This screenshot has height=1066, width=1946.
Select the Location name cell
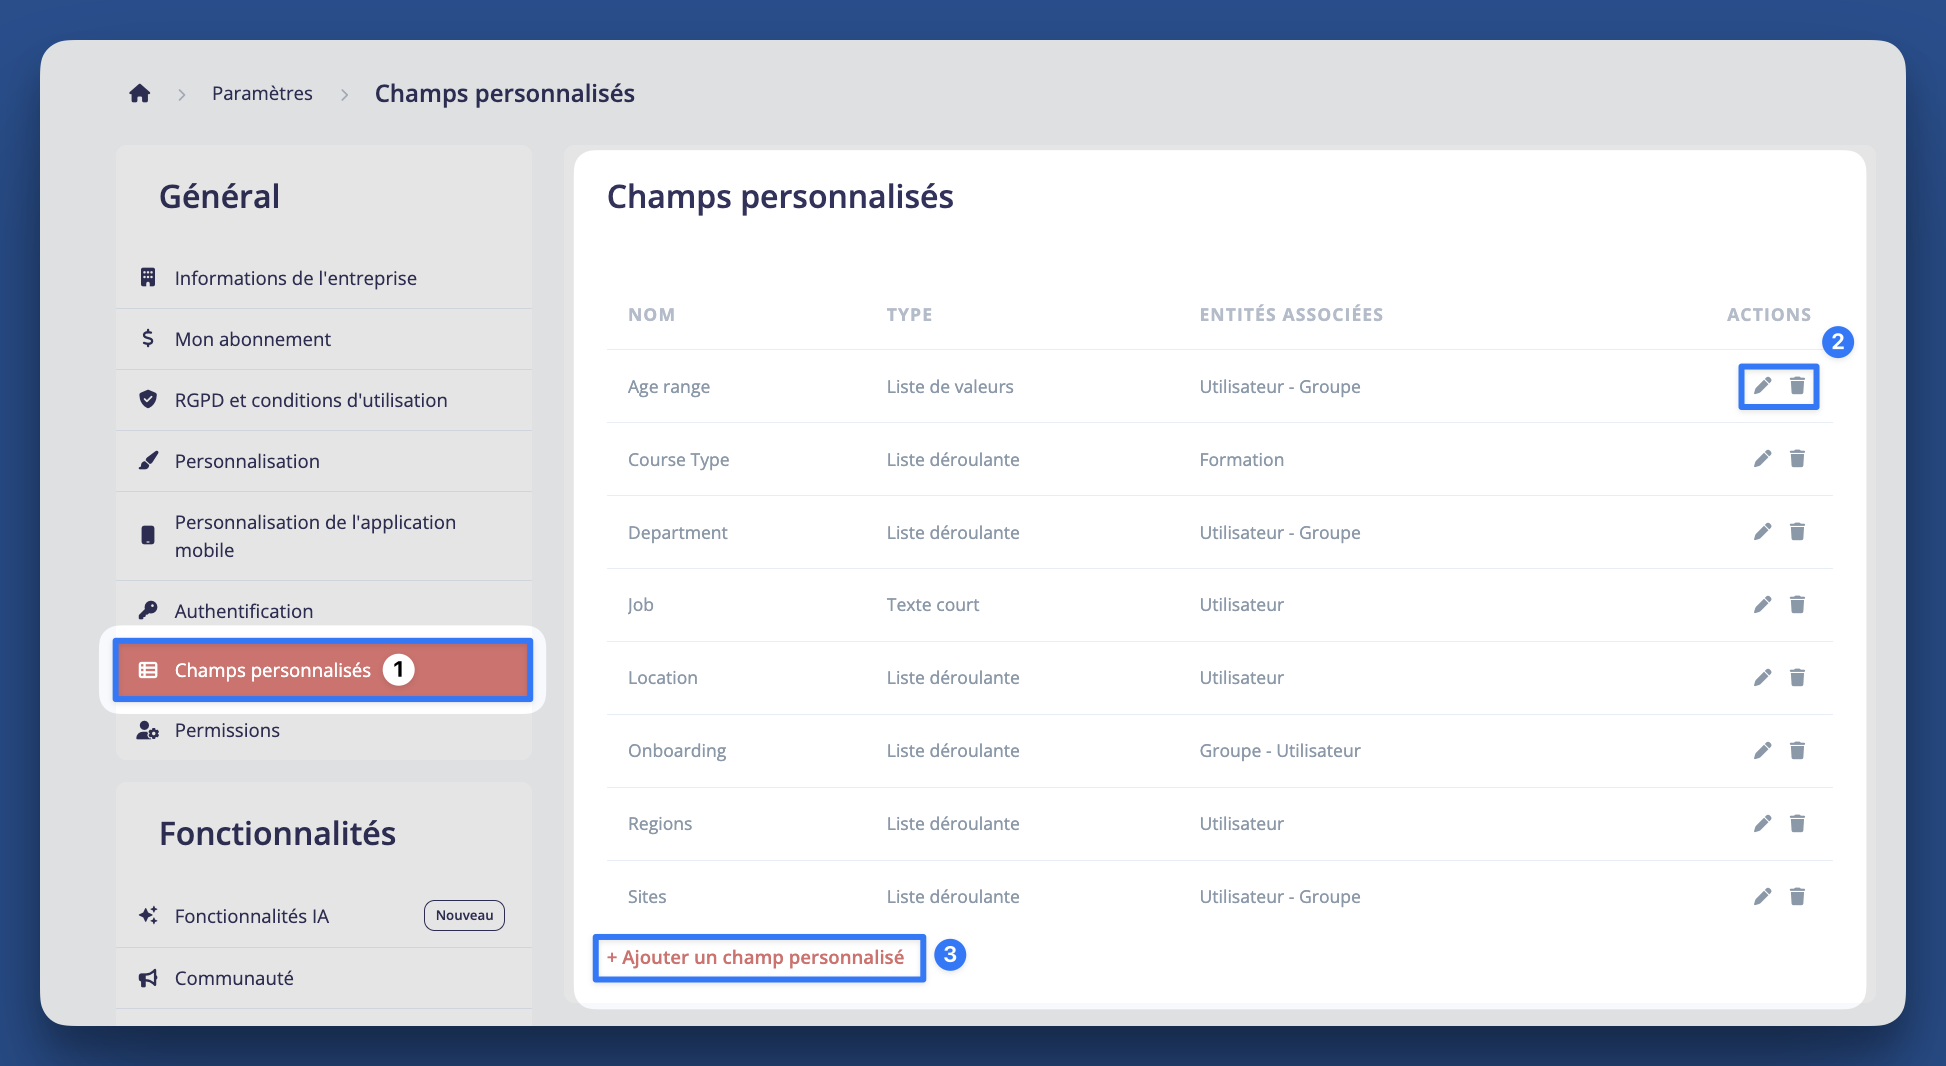(662, 678)
